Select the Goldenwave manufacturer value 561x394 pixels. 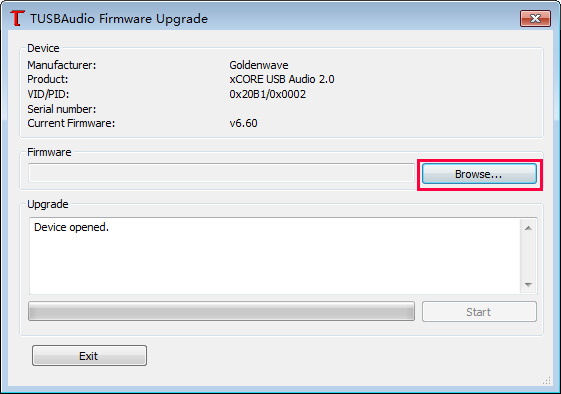(x=259, y=65)
